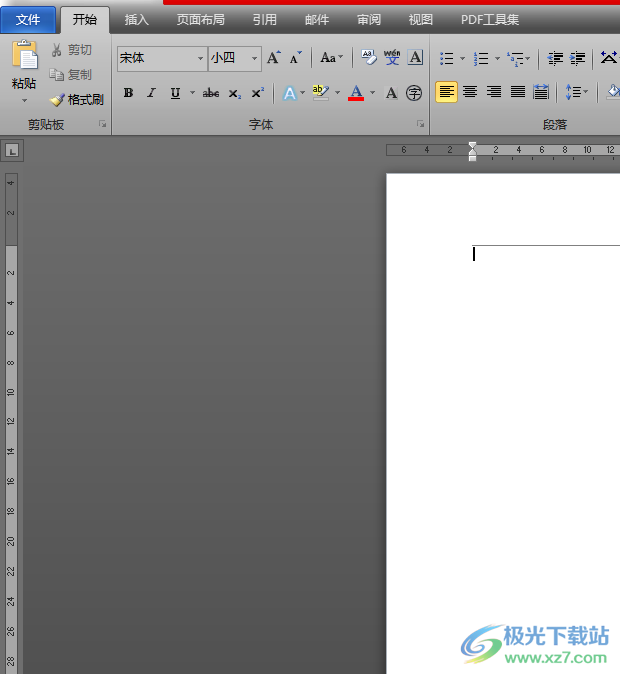Open the 剪贴板 clipboard pane launcher
This screenshot has height=674, width=620.
[x=102, y=124]
